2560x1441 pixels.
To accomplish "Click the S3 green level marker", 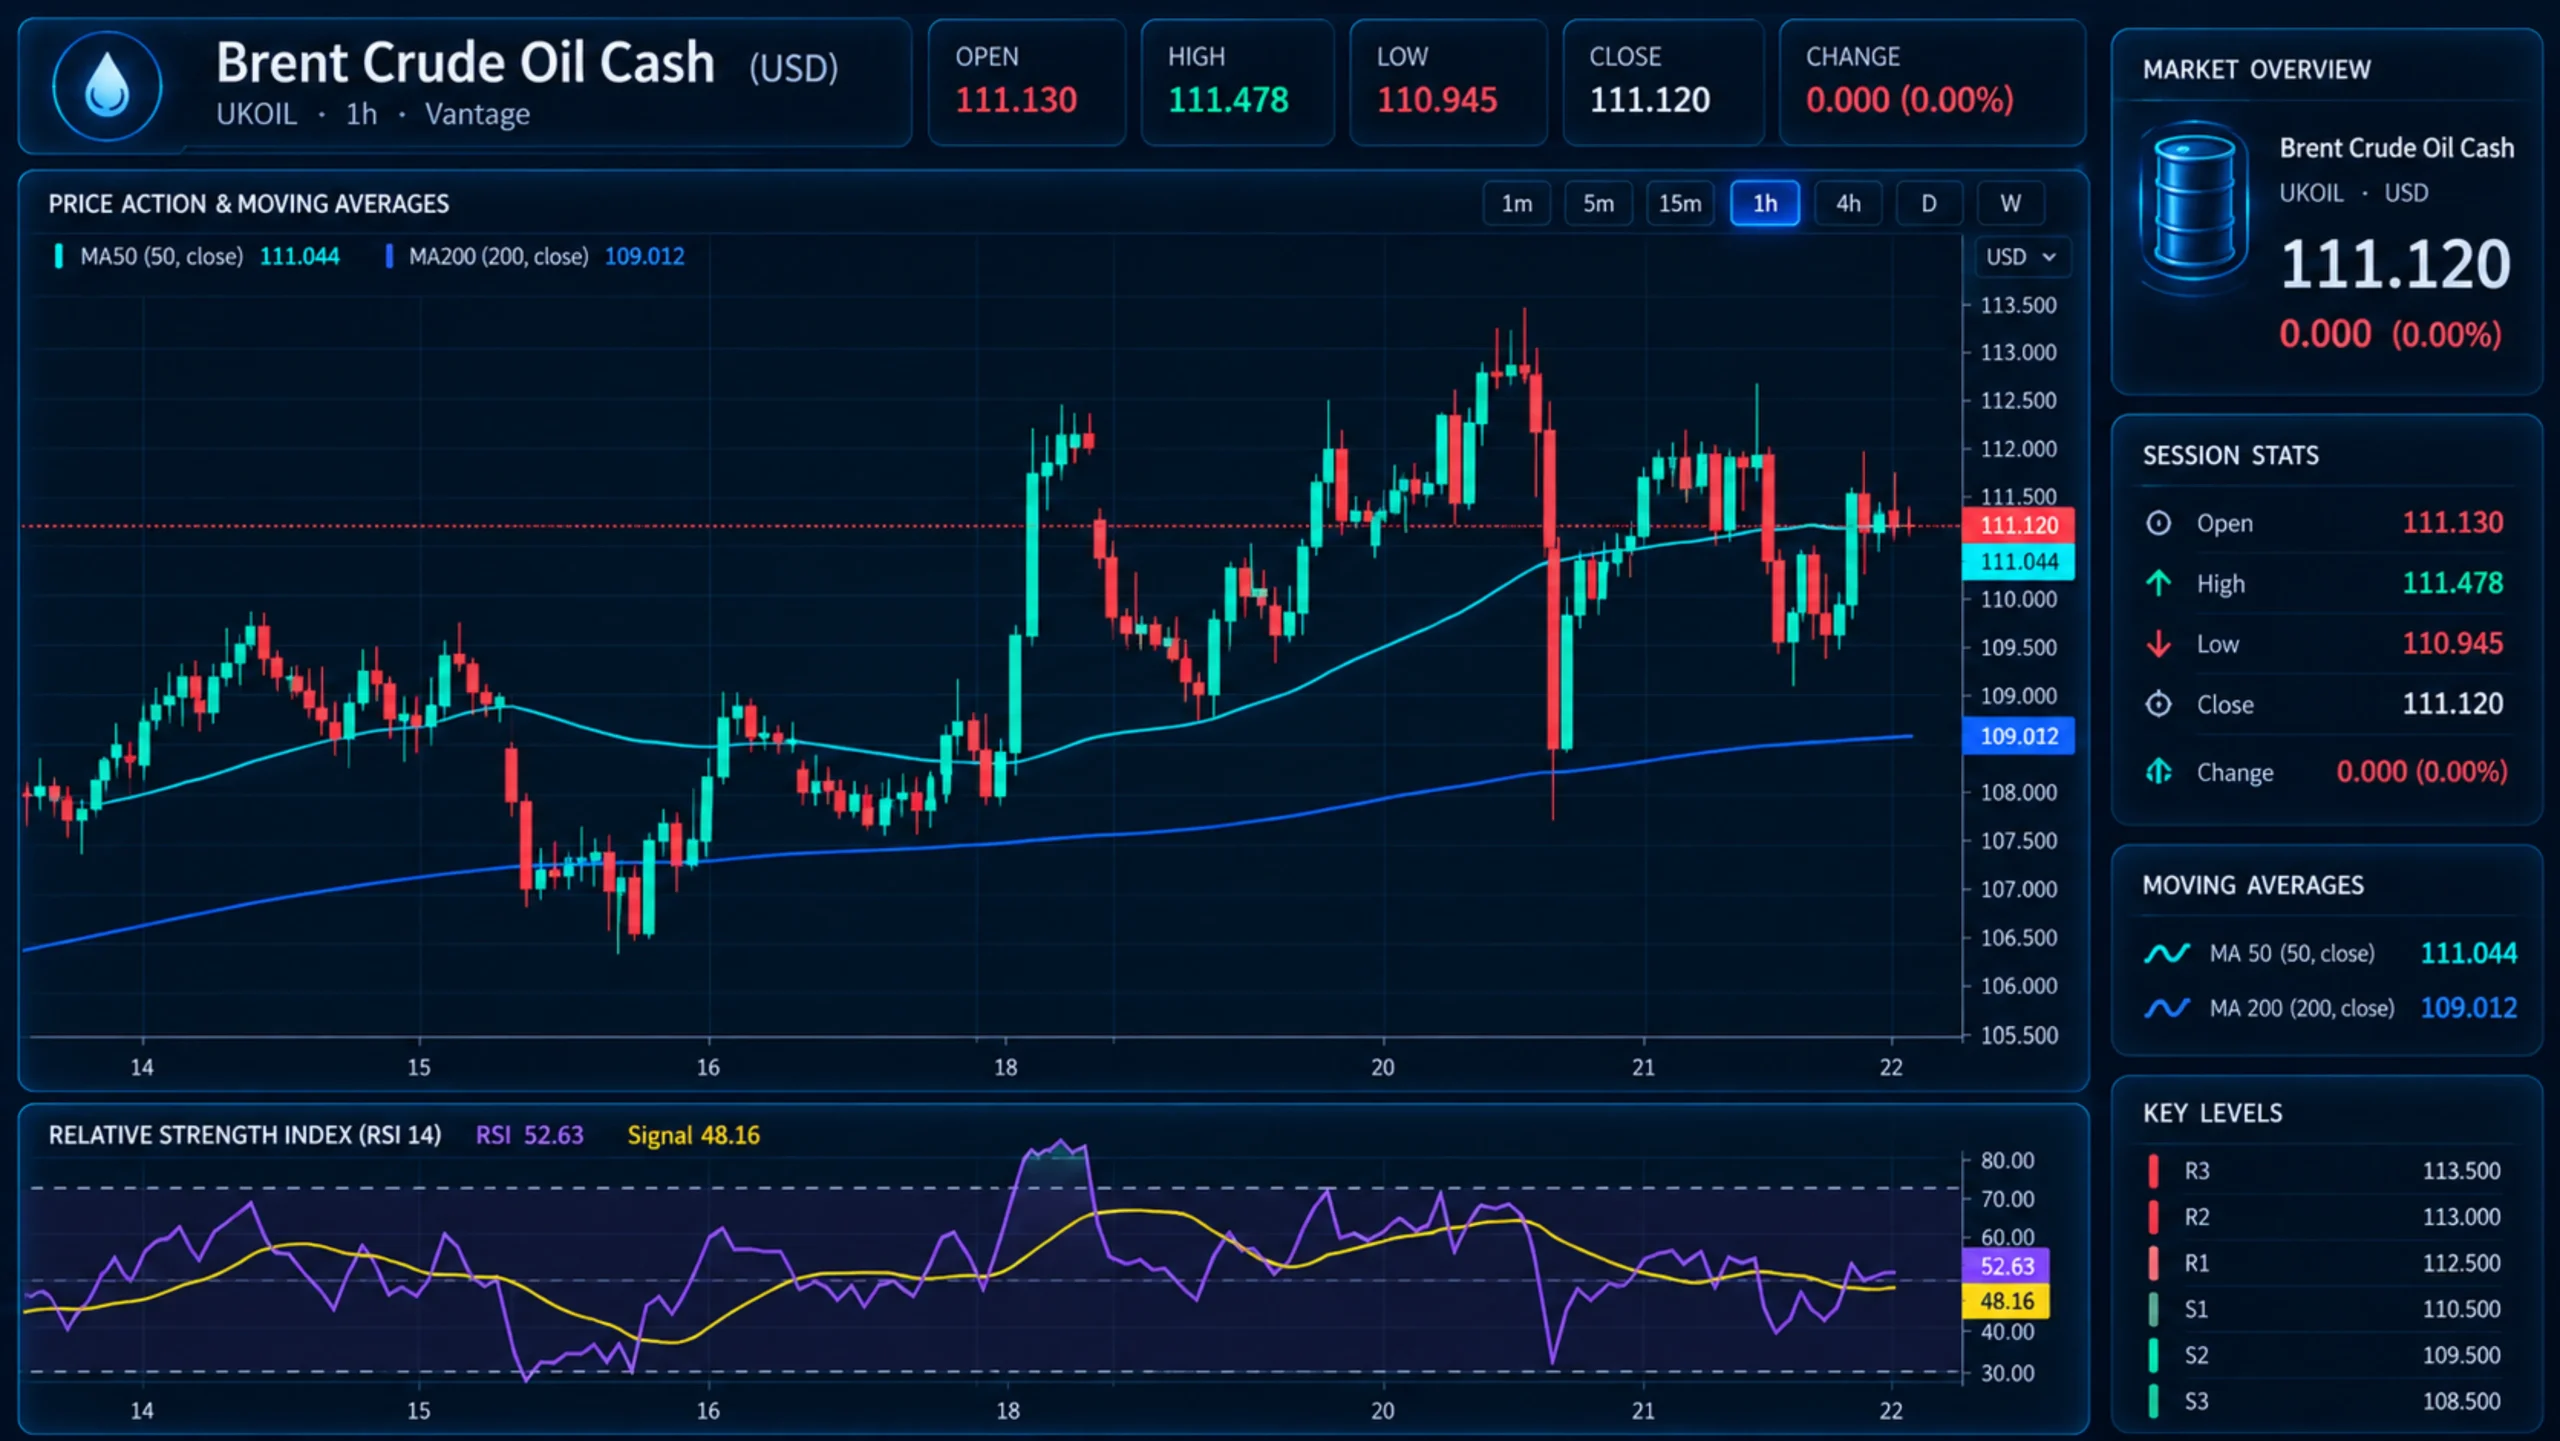I will 2153,1402.
